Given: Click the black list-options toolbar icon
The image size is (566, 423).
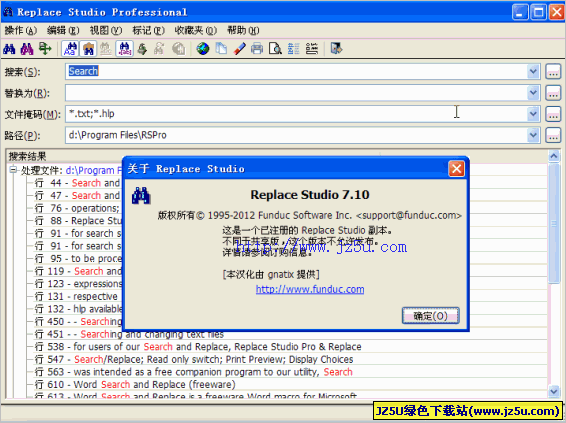Looking at the screenshot, I should point(312,48).
